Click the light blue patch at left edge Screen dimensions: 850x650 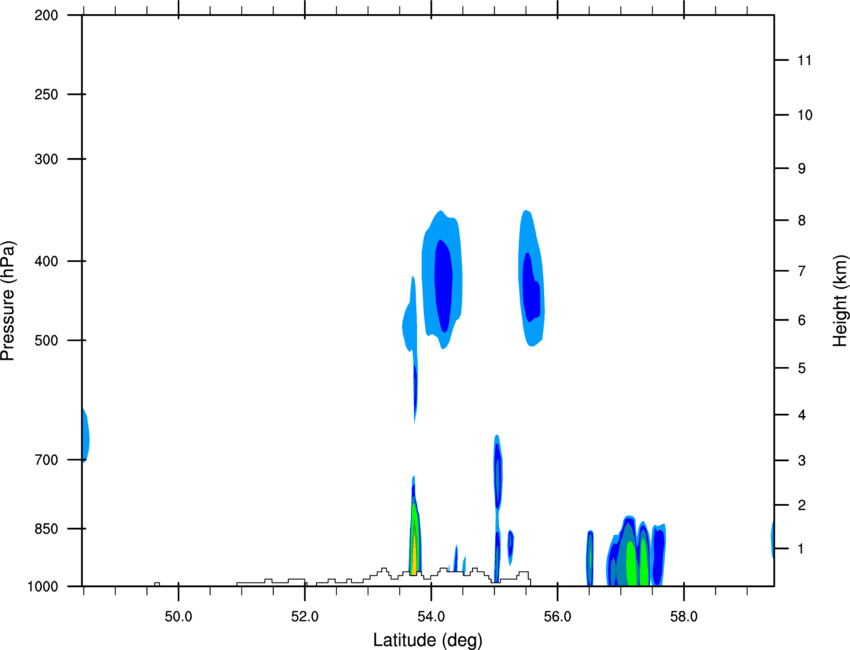tap(86, 435)
